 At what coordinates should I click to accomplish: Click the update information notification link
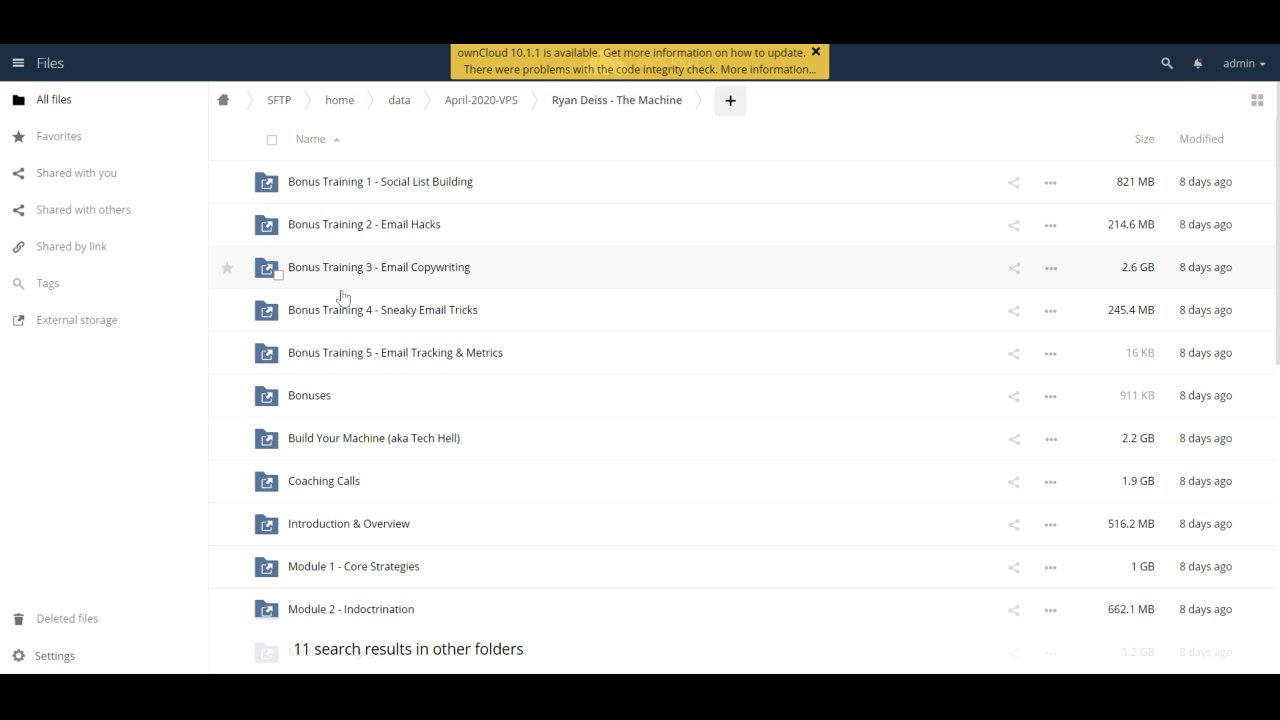click(x=631, y=52)
